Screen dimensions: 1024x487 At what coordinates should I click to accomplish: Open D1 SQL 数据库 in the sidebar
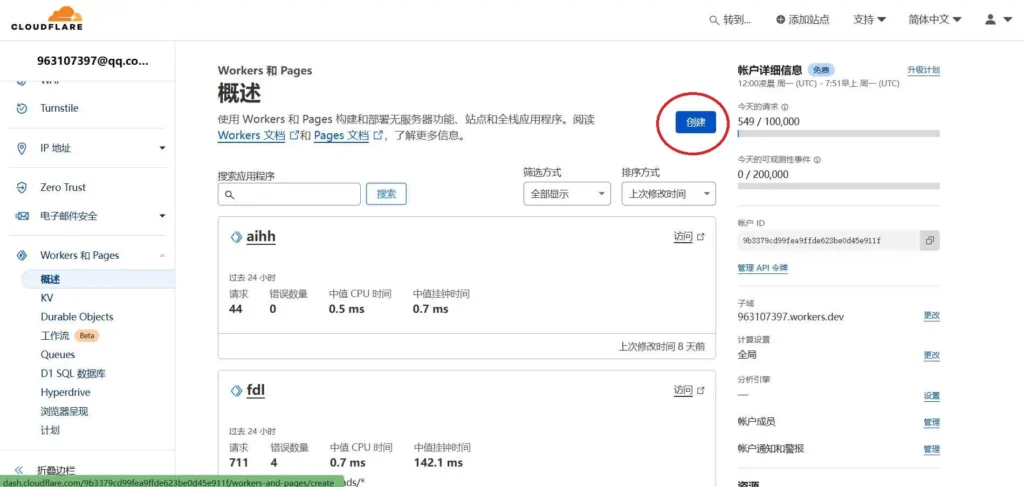click(x=73, y=374)
